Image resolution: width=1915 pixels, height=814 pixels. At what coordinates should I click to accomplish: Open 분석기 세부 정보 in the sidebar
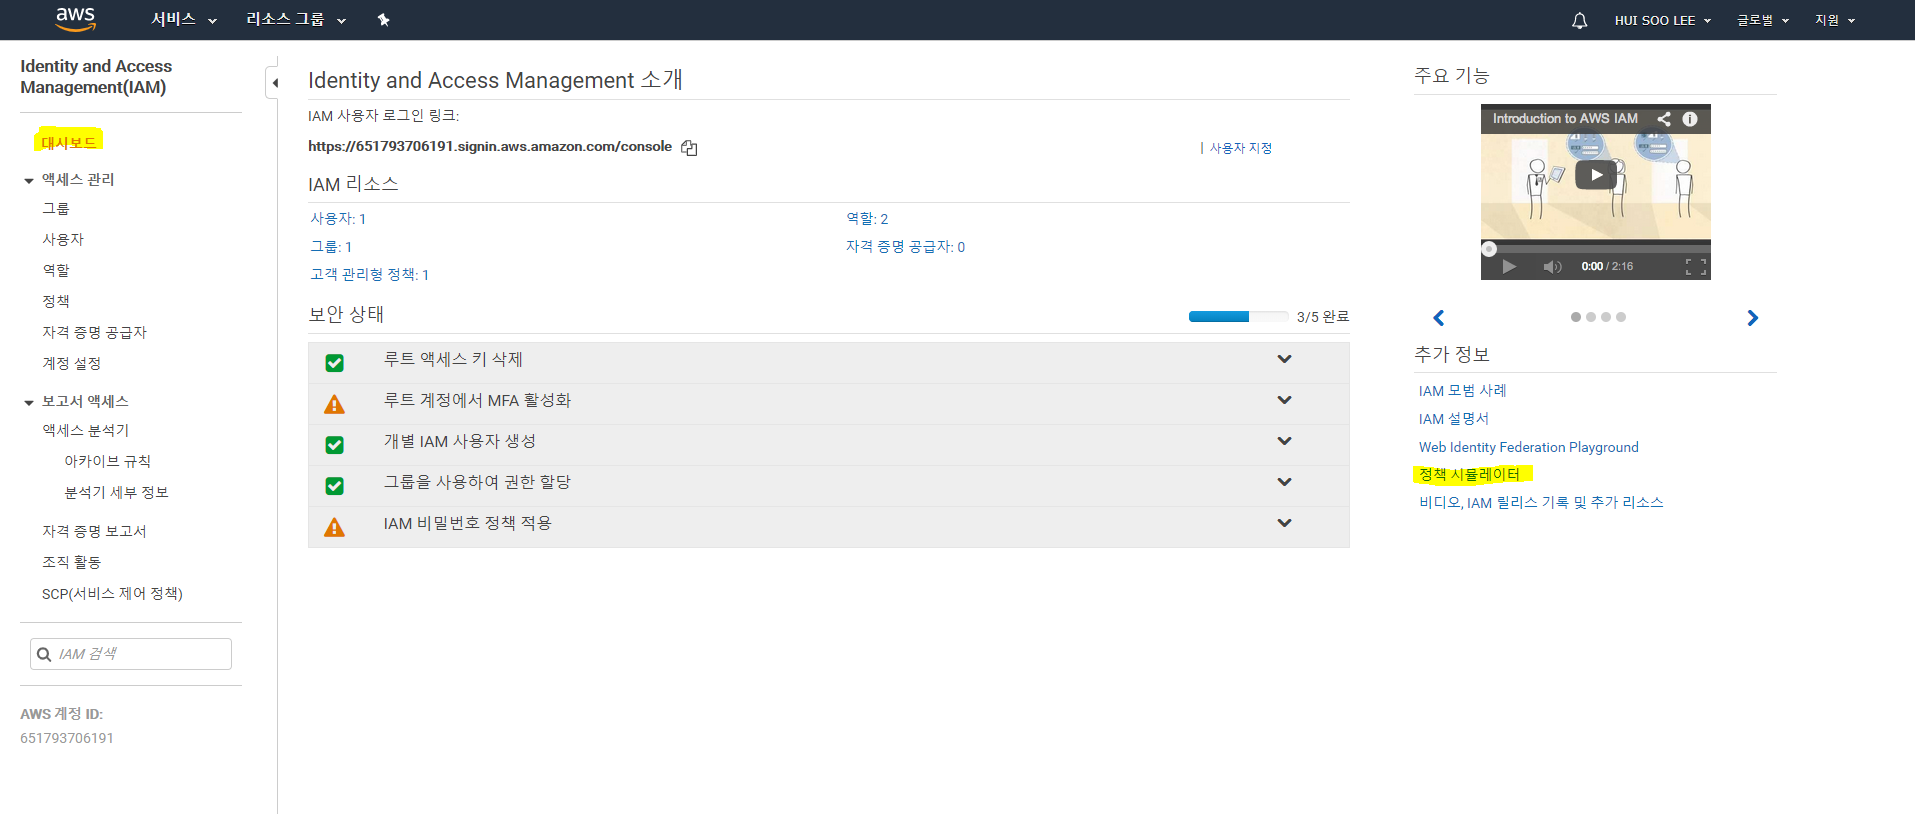tap(117, 492)
